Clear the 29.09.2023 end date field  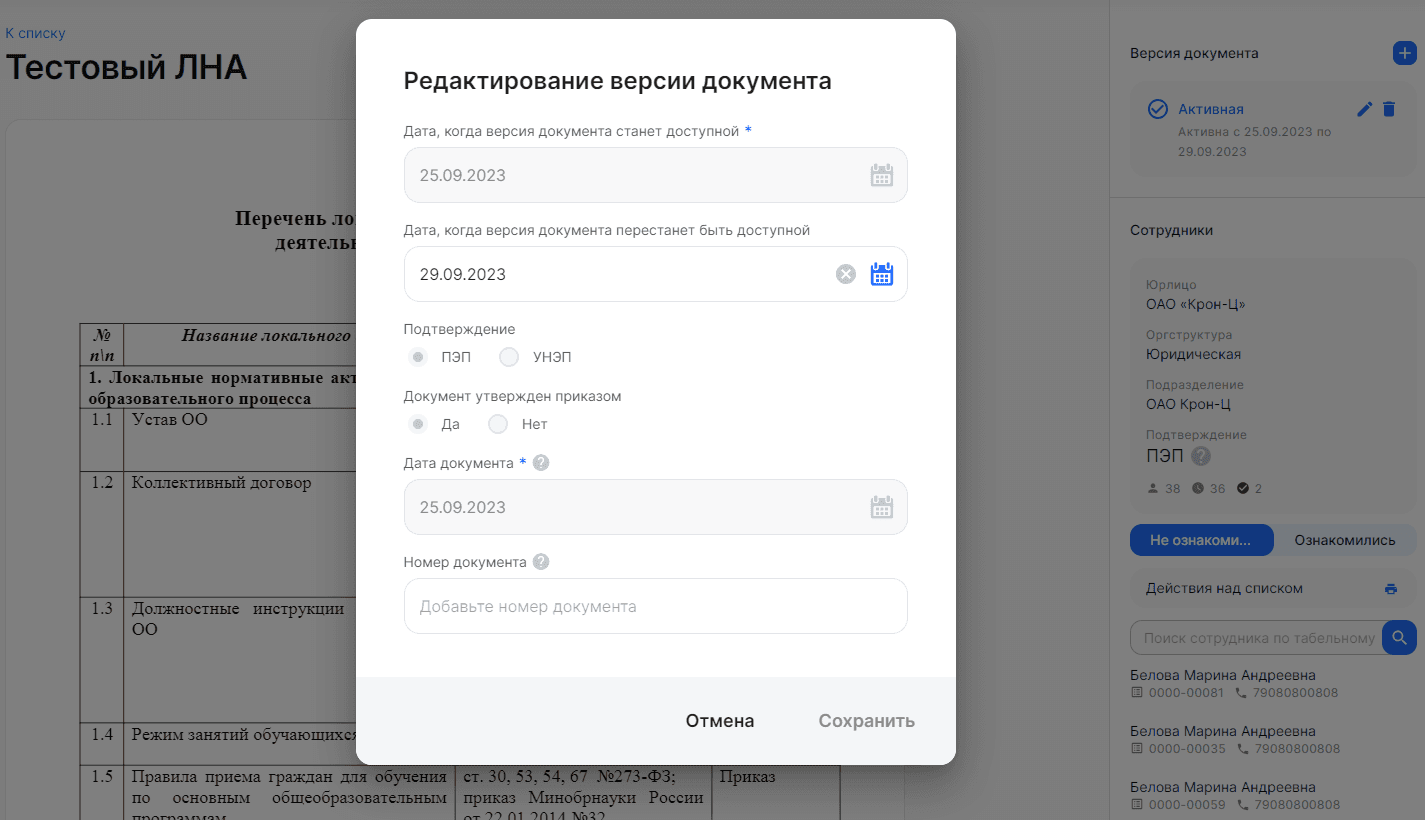point(846,274)
